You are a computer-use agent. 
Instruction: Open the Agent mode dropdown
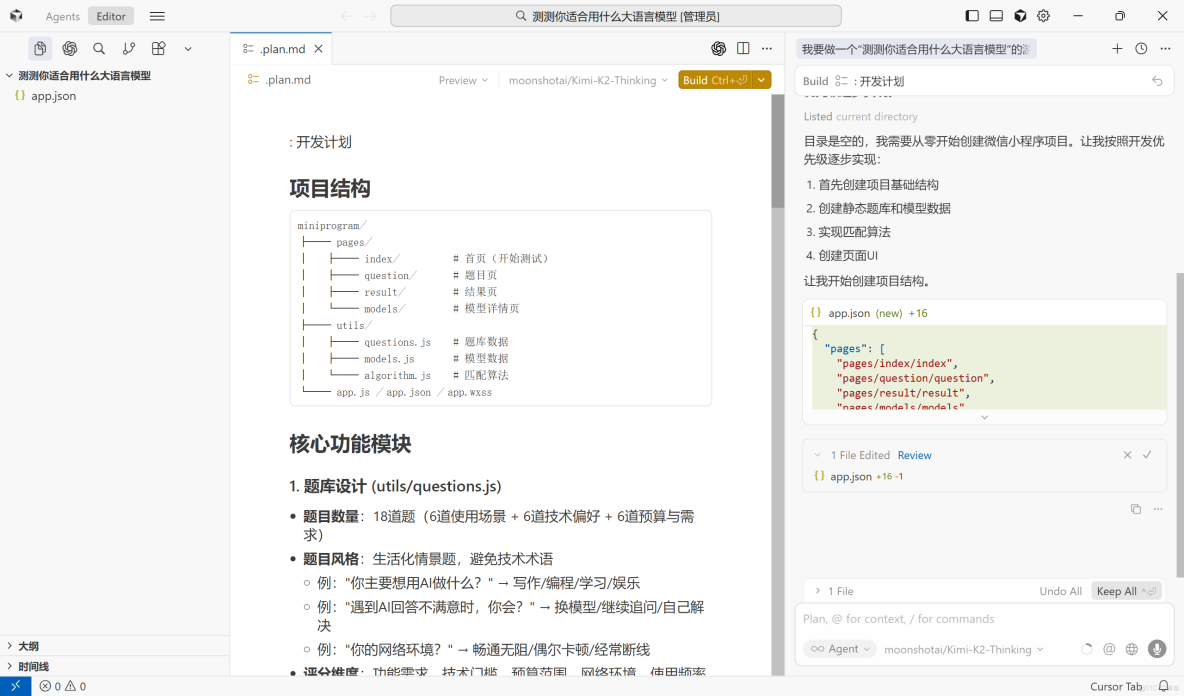(840, 649)
